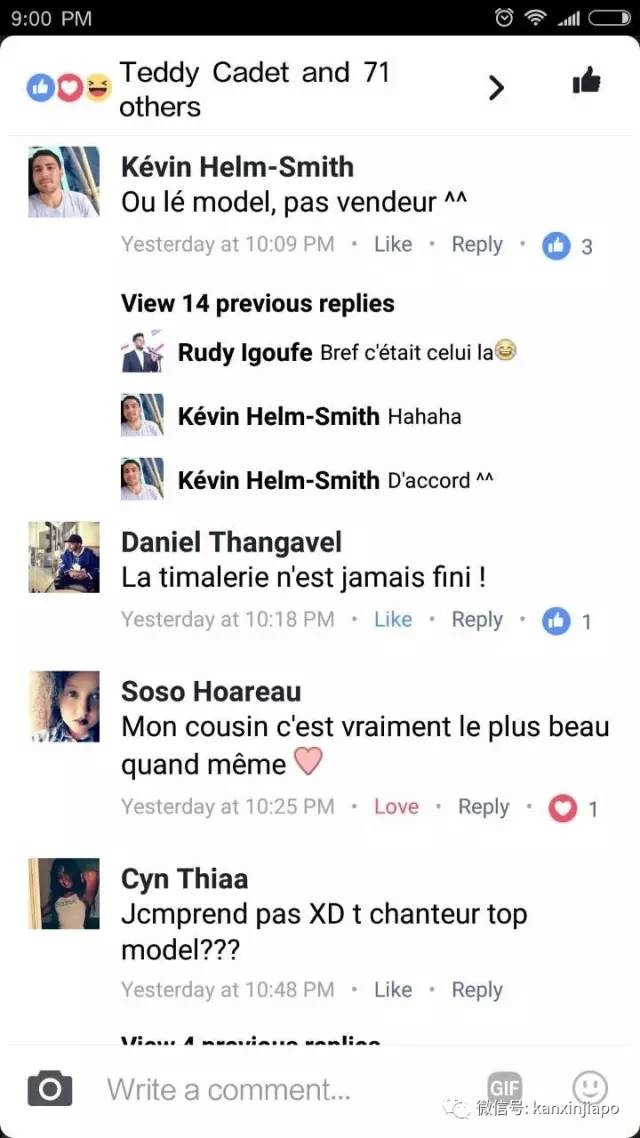This screenshot has height=1138, width=640.
Task: Reply to Kévin Helm-Smith's comment
Action: [477, 245]
